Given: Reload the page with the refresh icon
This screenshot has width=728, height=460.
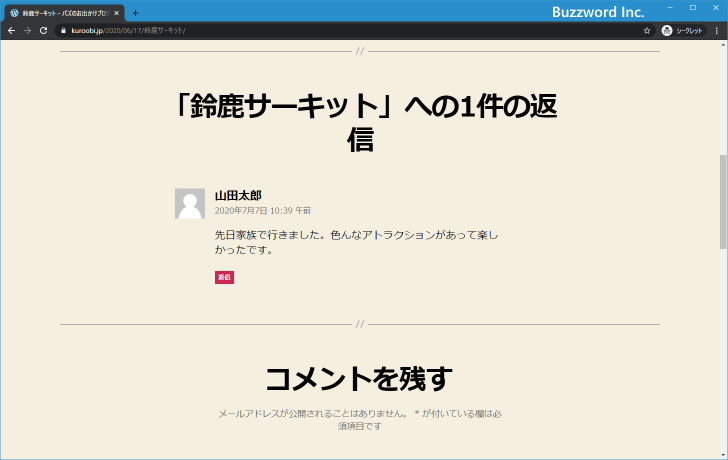Looking at the screenshot, I should pyautogui.click(x=44, y=31).
